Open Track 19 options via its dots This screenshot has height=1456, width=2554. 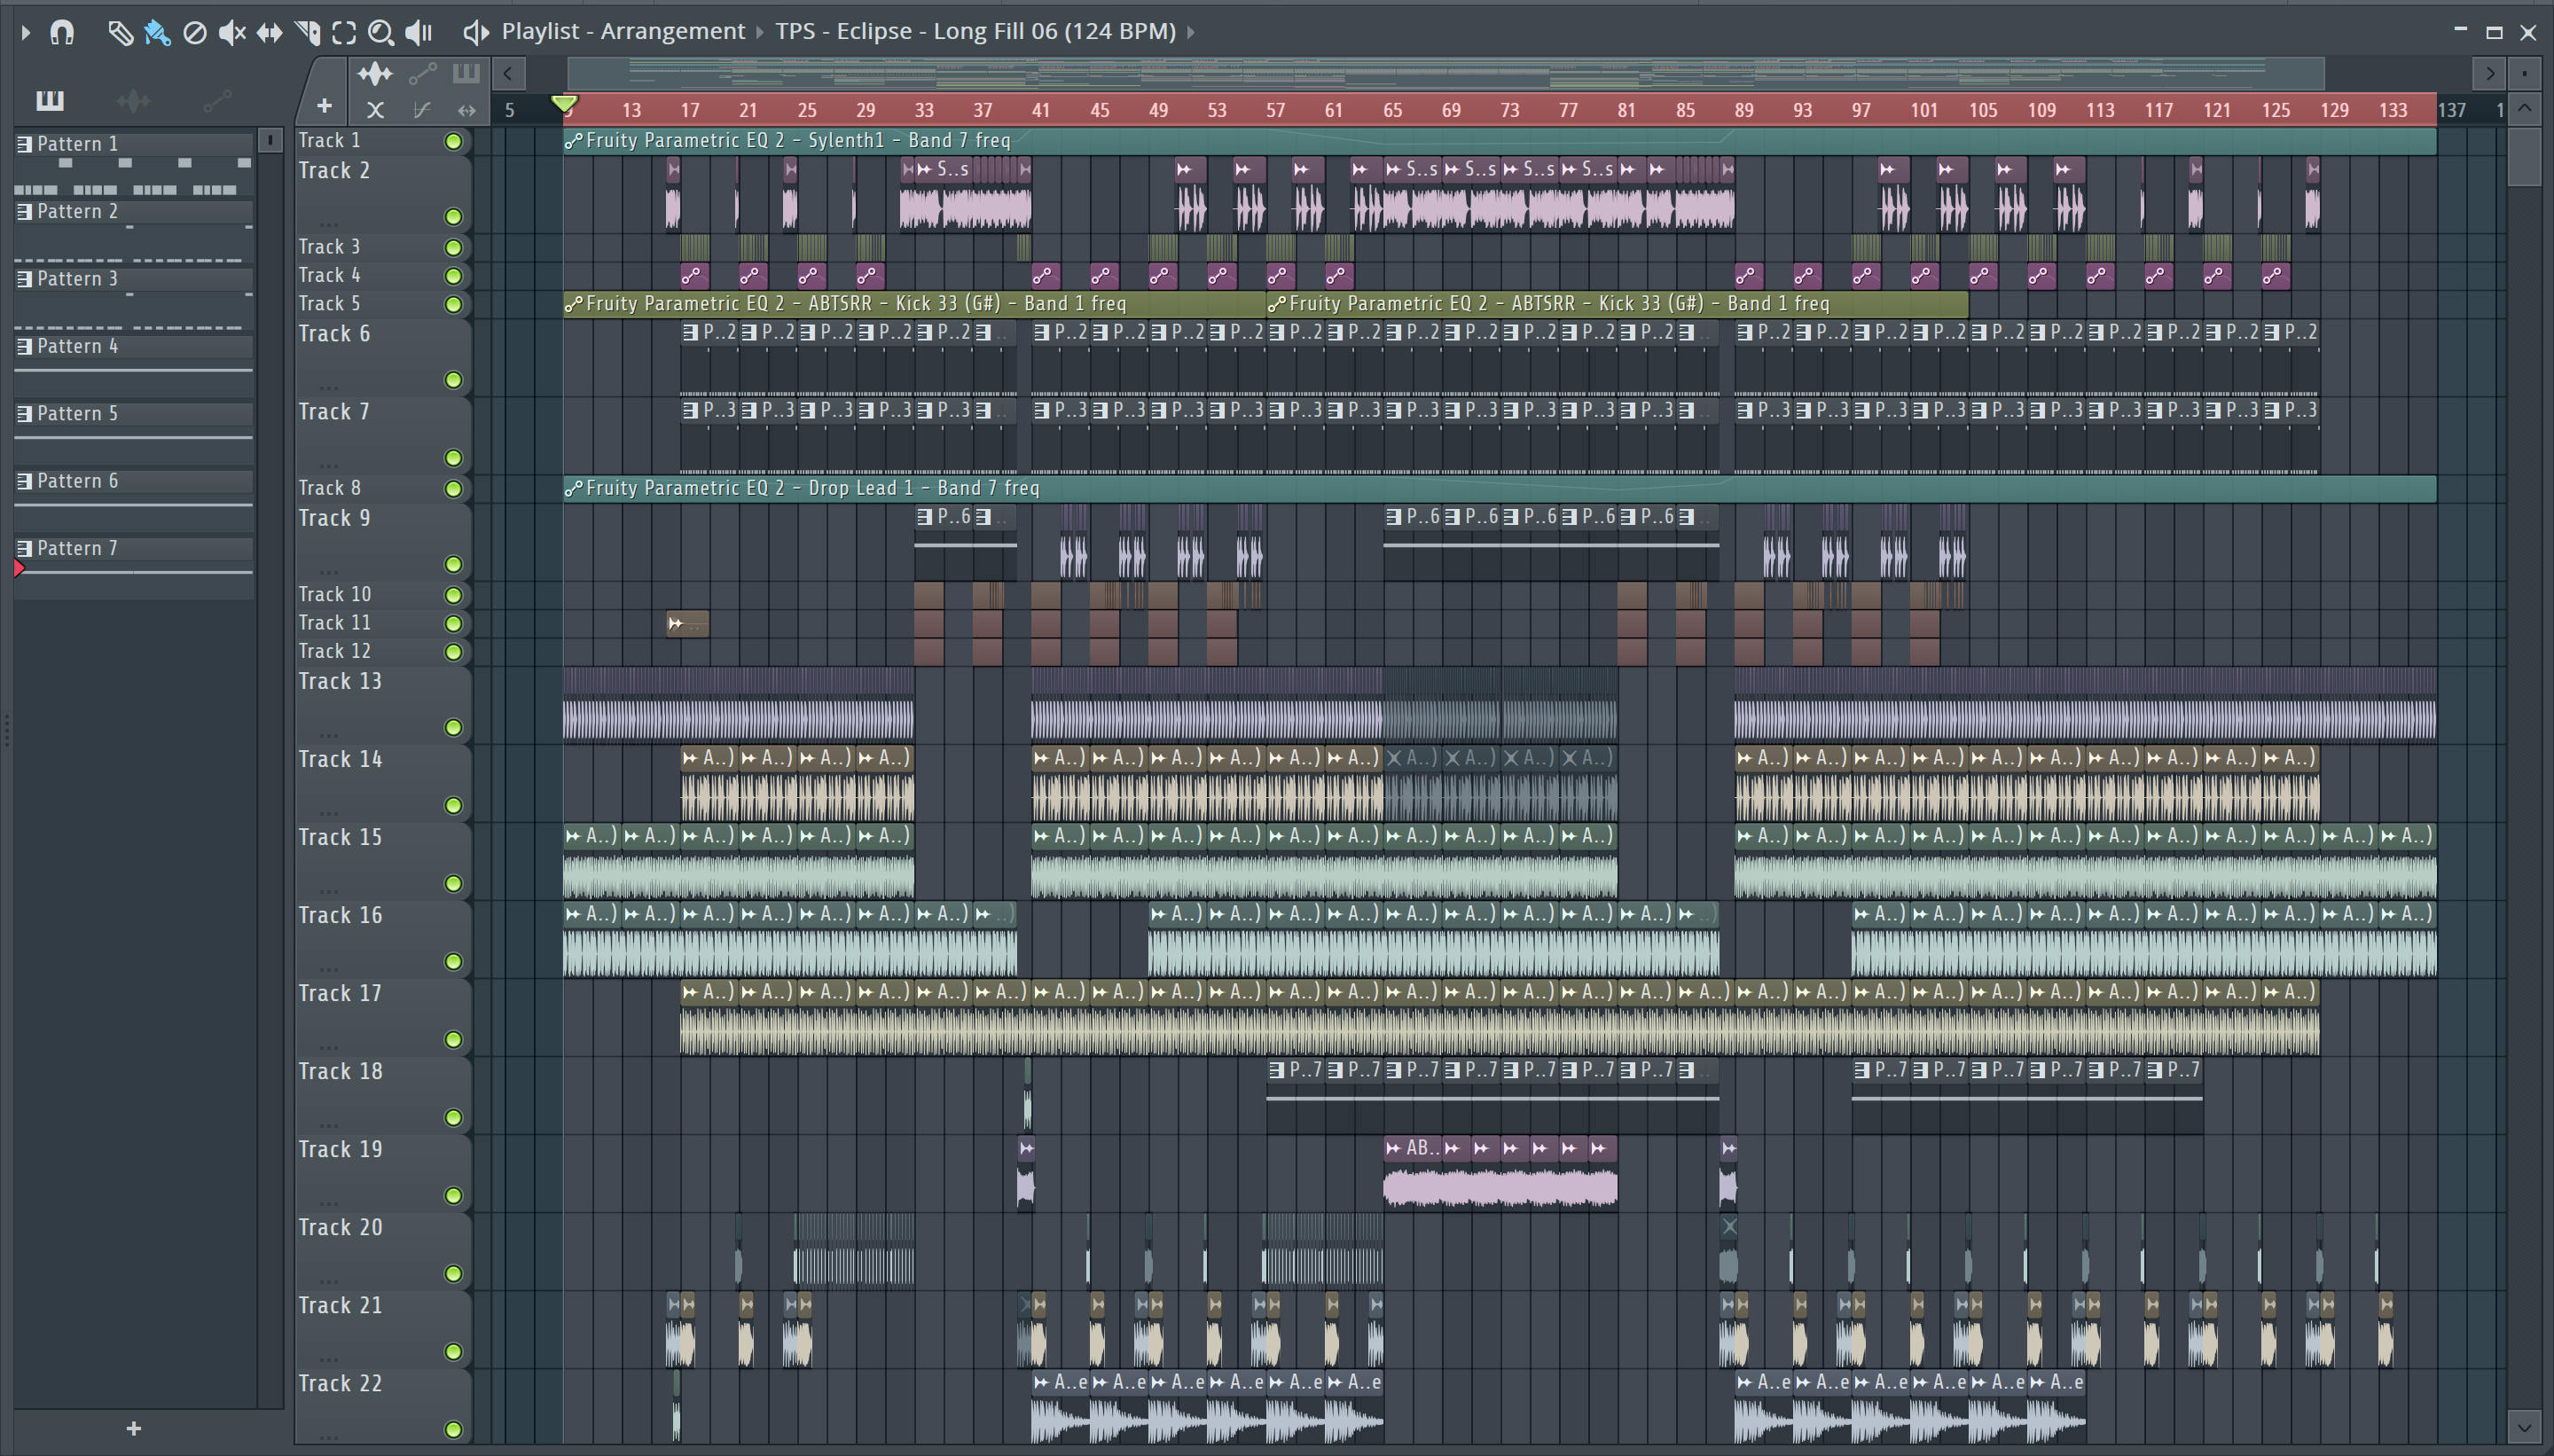(329, 1203)
